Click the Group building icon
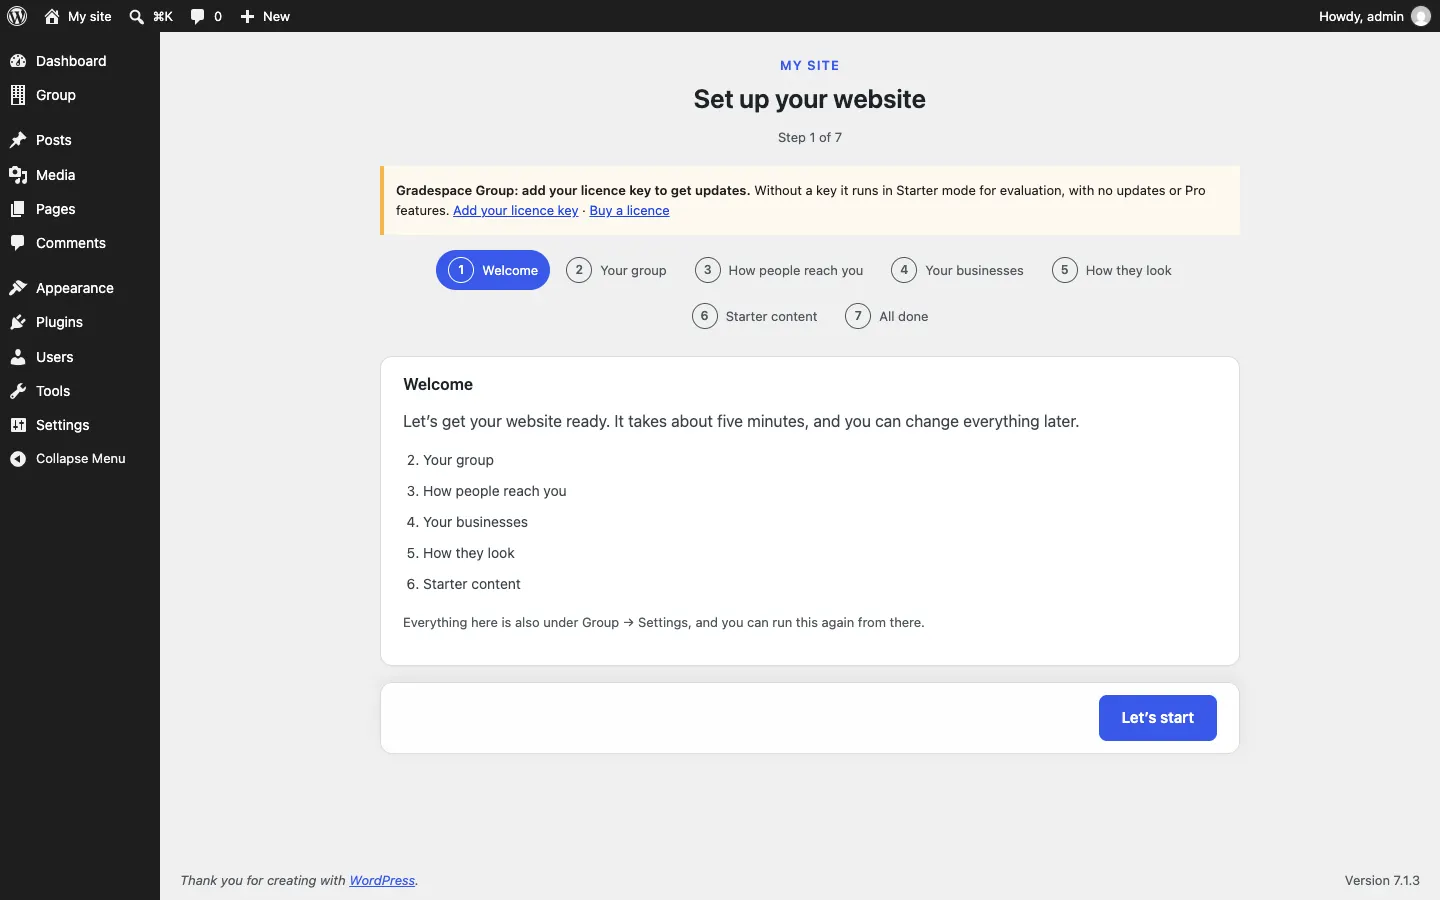 tap(18, 95)
